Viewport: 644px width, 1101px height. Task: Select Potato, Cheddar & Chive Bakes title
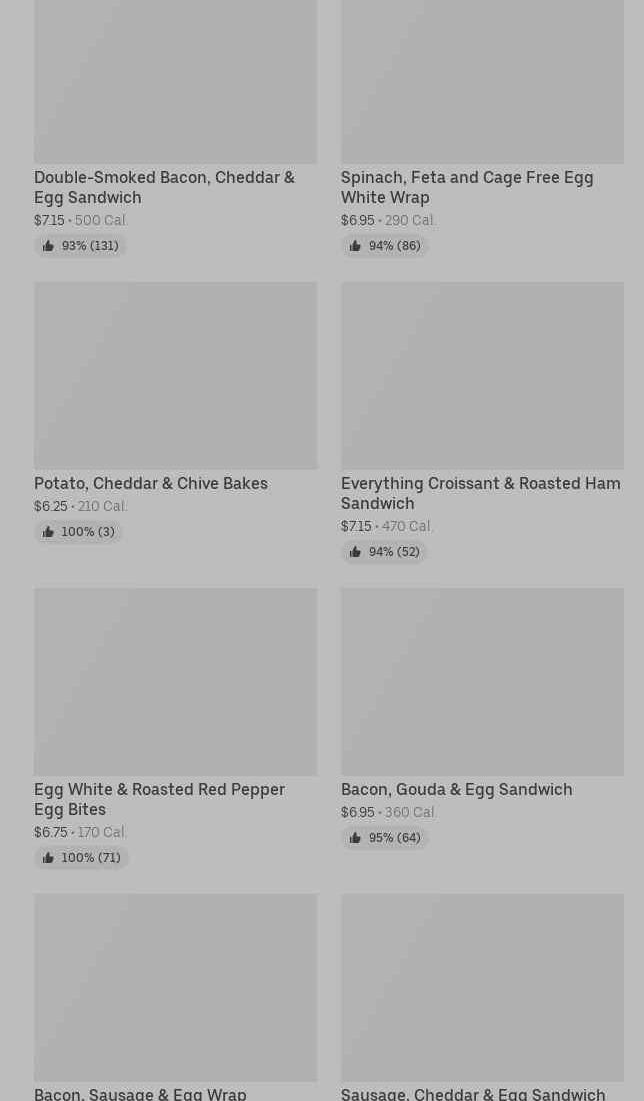pos(151,483)
